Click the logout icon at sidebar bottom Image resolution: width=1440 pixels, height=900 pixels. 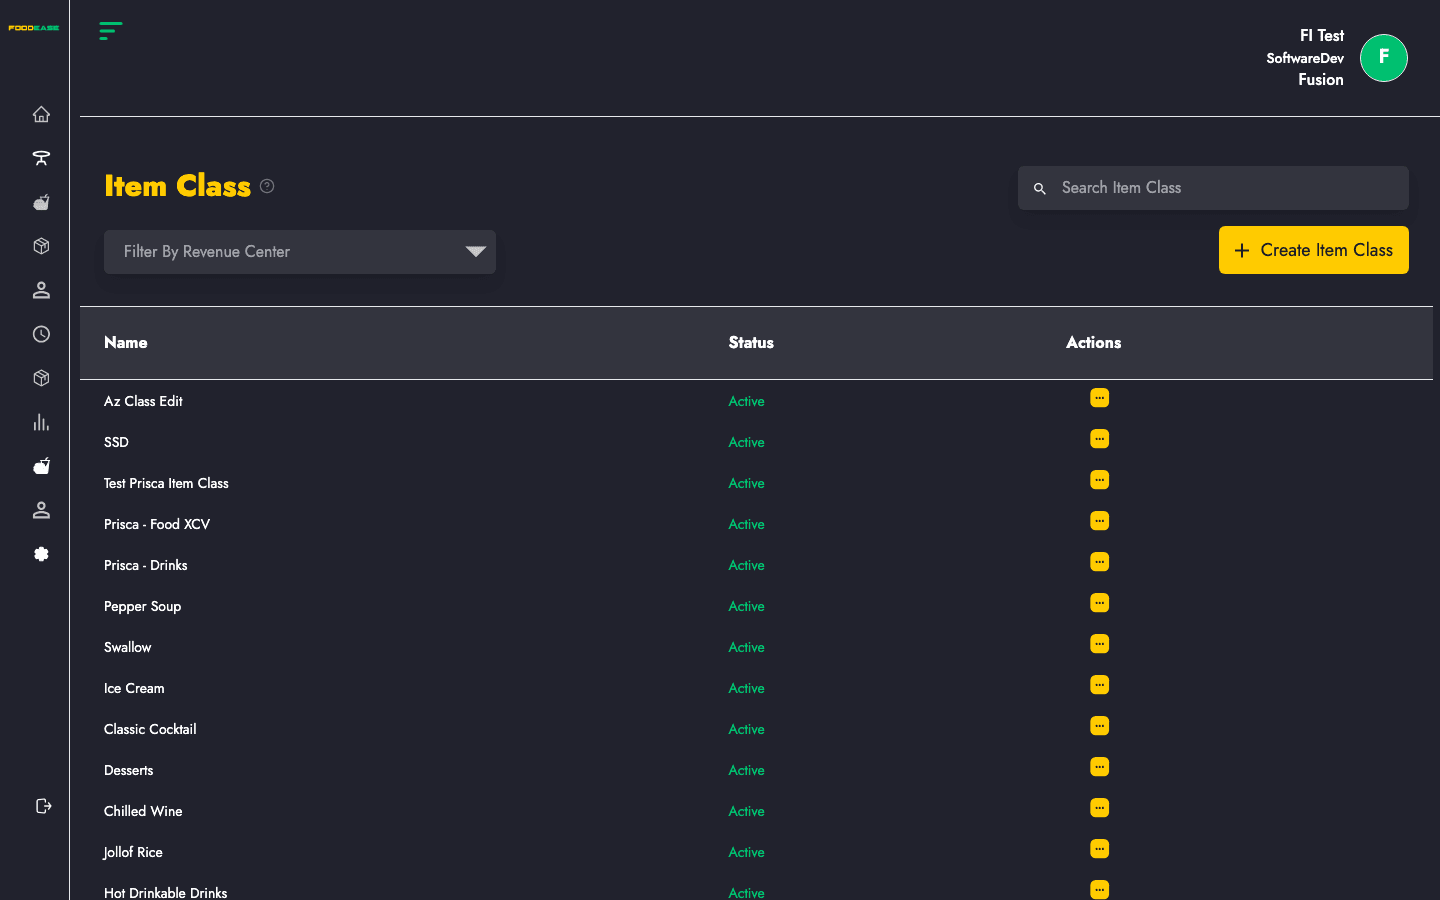43,806
